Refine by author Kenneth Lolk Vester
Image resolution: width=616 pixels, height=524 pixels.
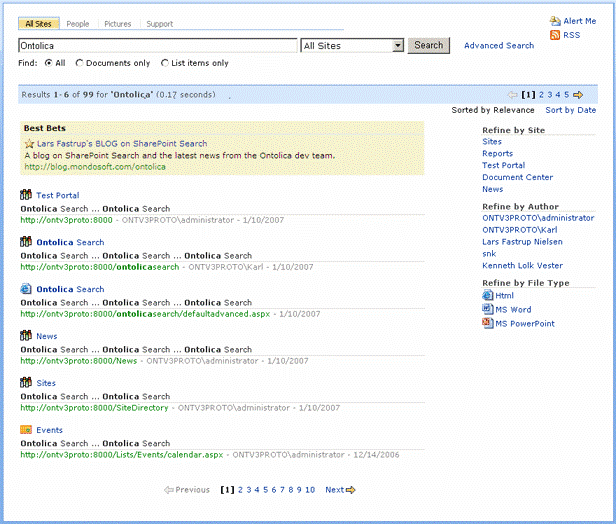tap(522, 266)
